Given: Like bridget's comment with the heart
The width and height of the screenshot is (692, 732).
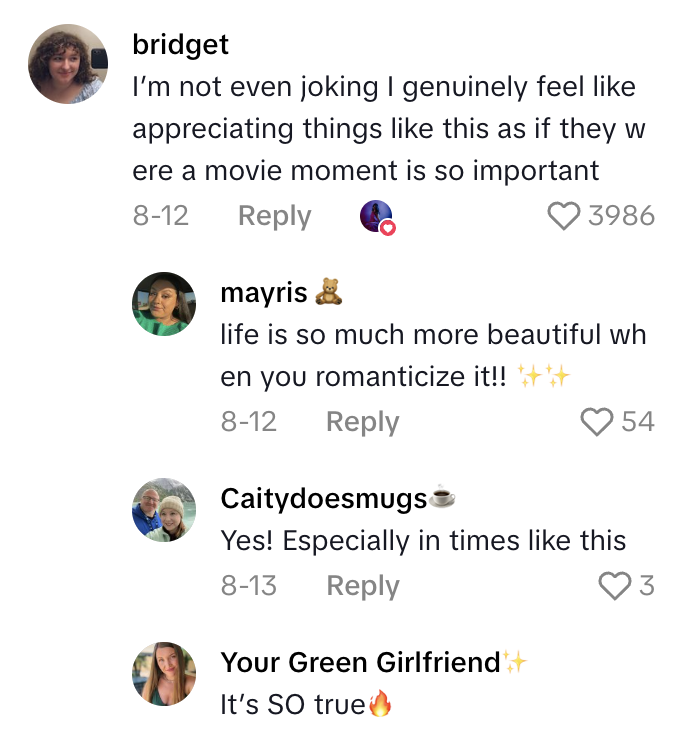Looking at the screenshot, I should click(565, 216).
